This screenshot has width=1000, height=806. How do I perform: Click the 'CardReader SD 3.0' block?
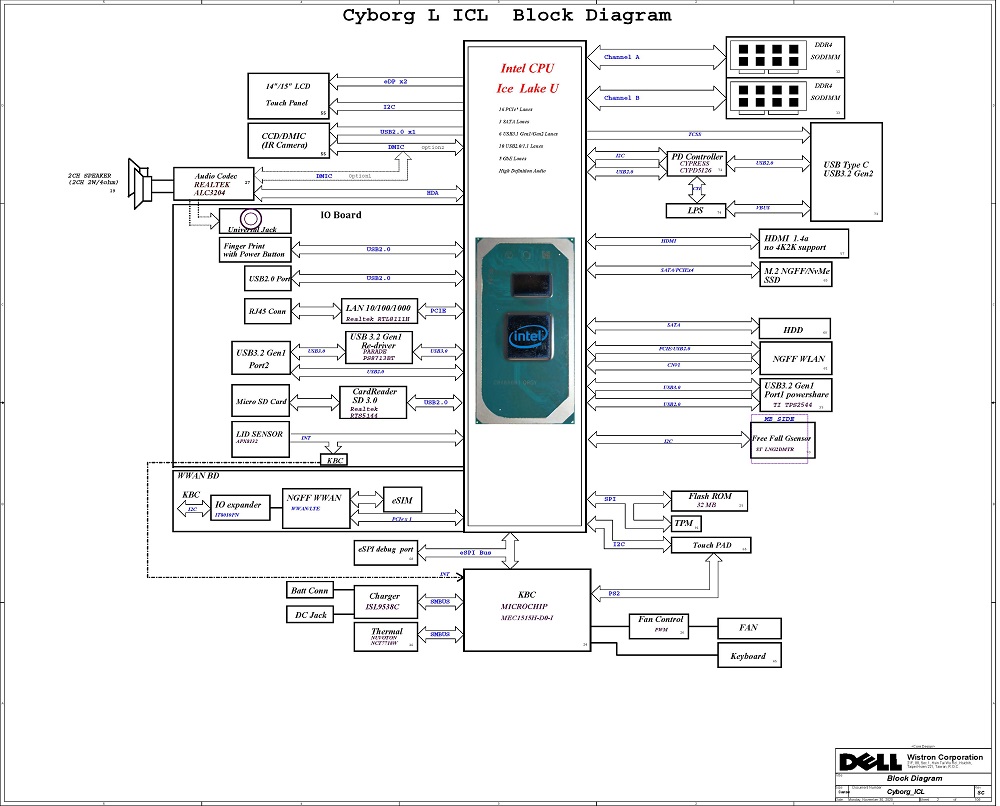click(373, 403)
